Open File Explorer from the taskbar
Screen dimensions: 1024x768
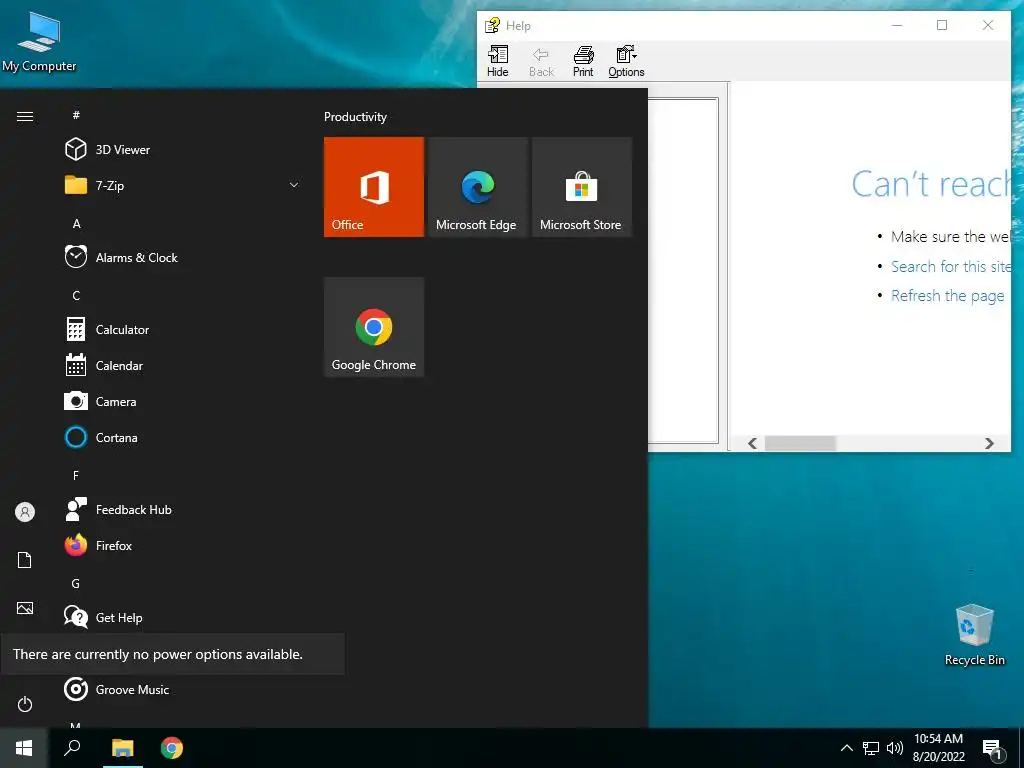tap(123, 748)
